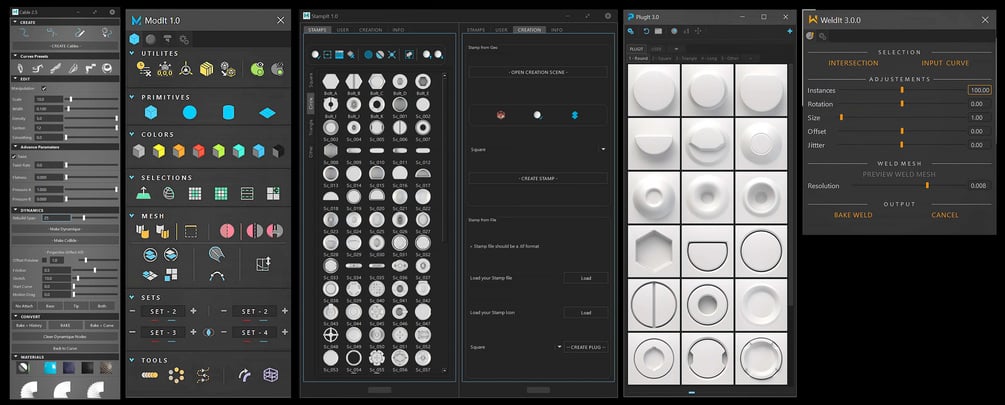This screenshot has height=405, width=1005.
Task: Select the Circle vertical tab in StampIt
Action: [x=310, y=103]
